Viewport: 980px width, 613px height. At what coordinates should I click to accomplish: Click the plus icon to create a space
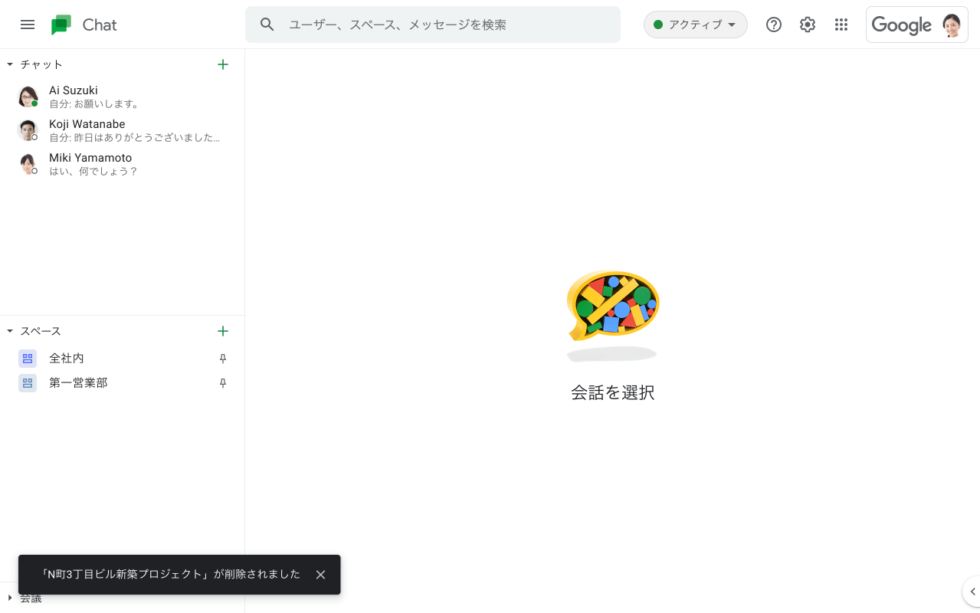pos(223,331)
